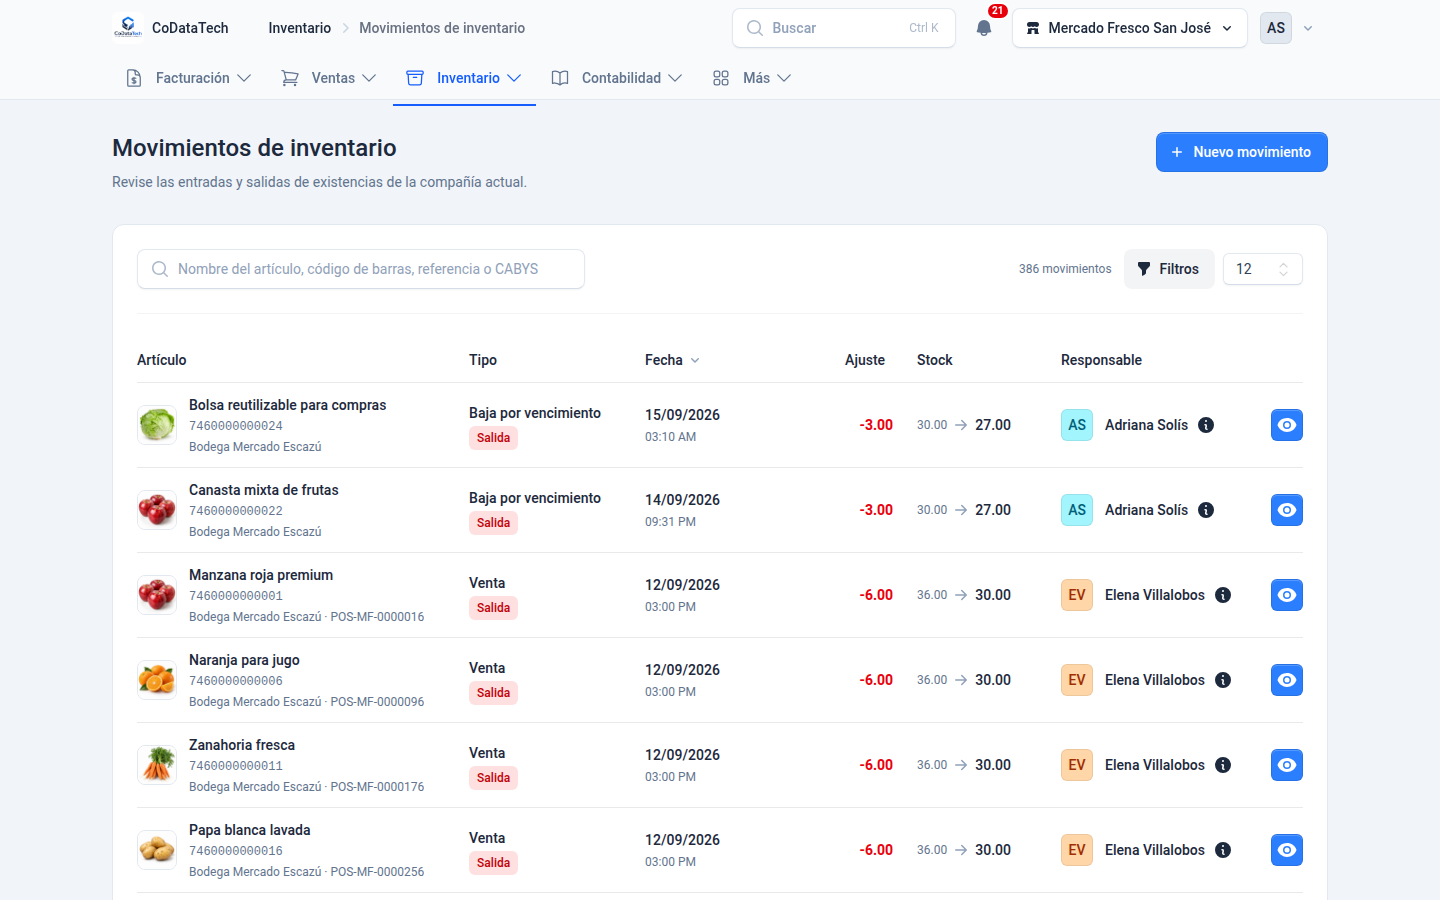Viewport: 1440px width, 900px height.
Task: View details of Naranja para jugo movement
Action: 1287,680
